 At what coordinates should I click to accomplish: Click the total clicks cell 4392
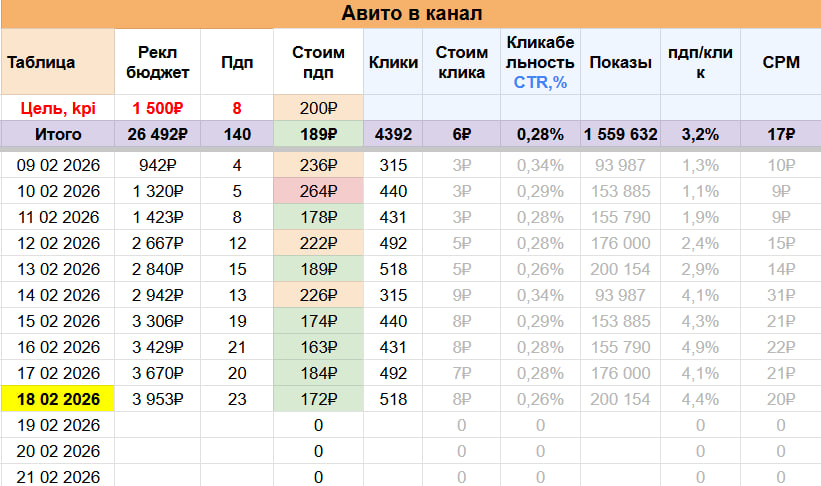point(392,135)
